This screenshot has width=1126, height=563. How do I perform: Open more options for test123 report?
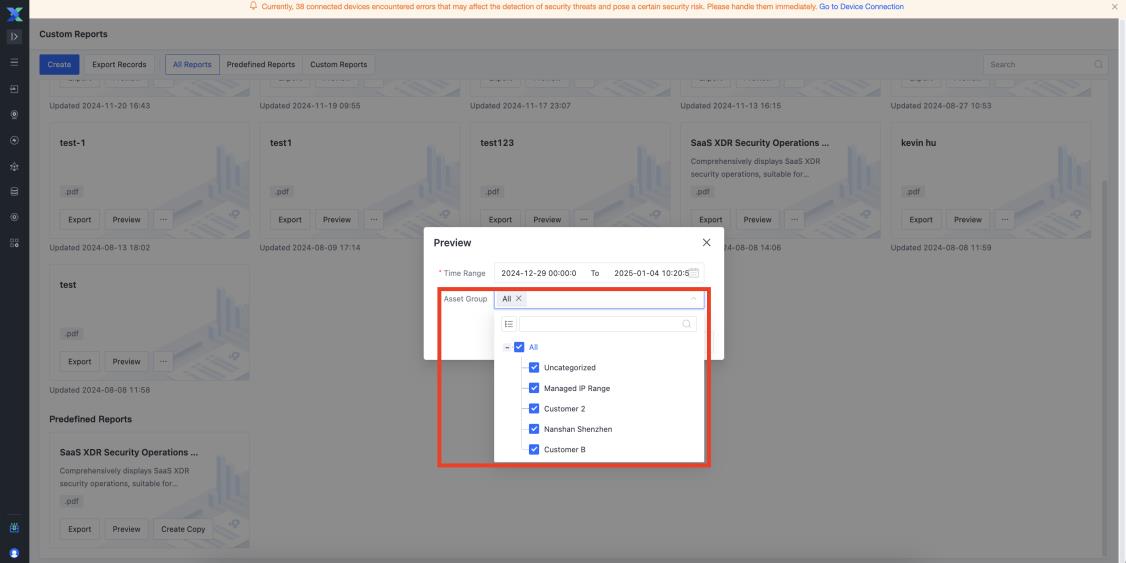(x=584, y=220)
